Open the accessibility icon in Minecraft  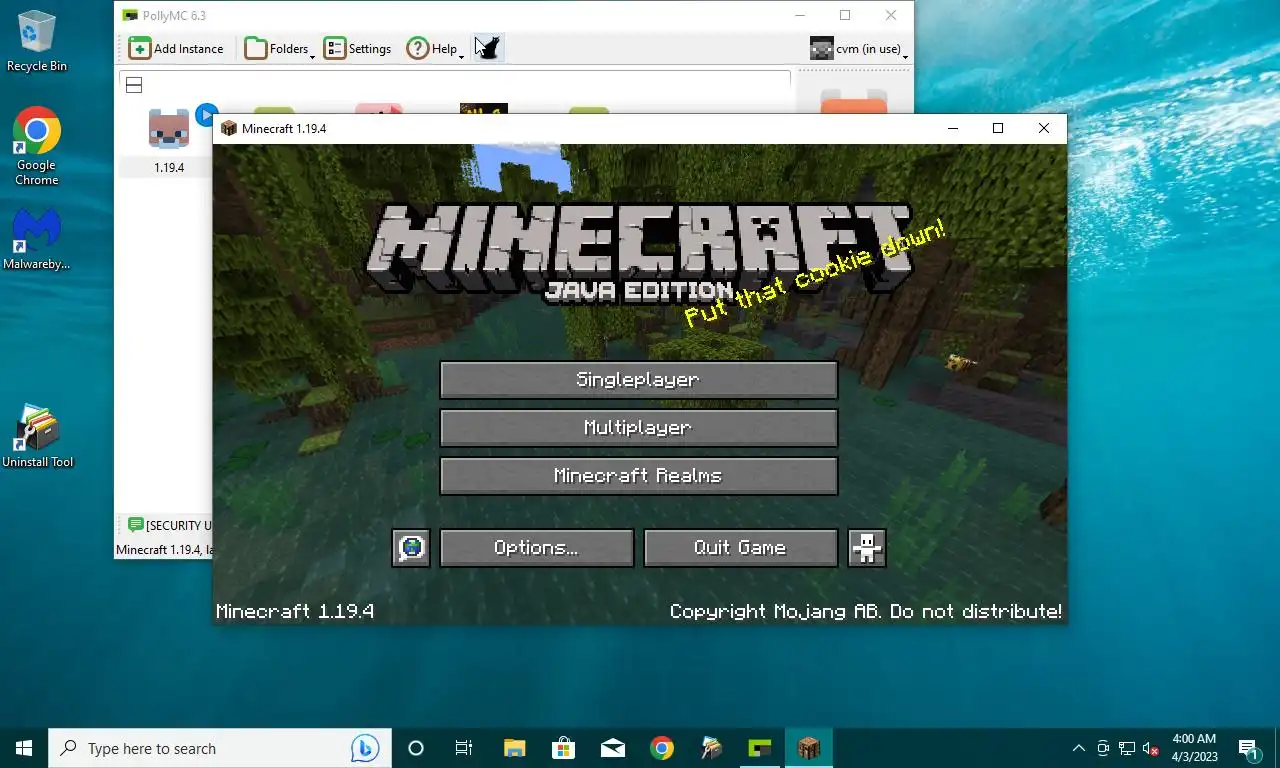(x=867, y=548)
